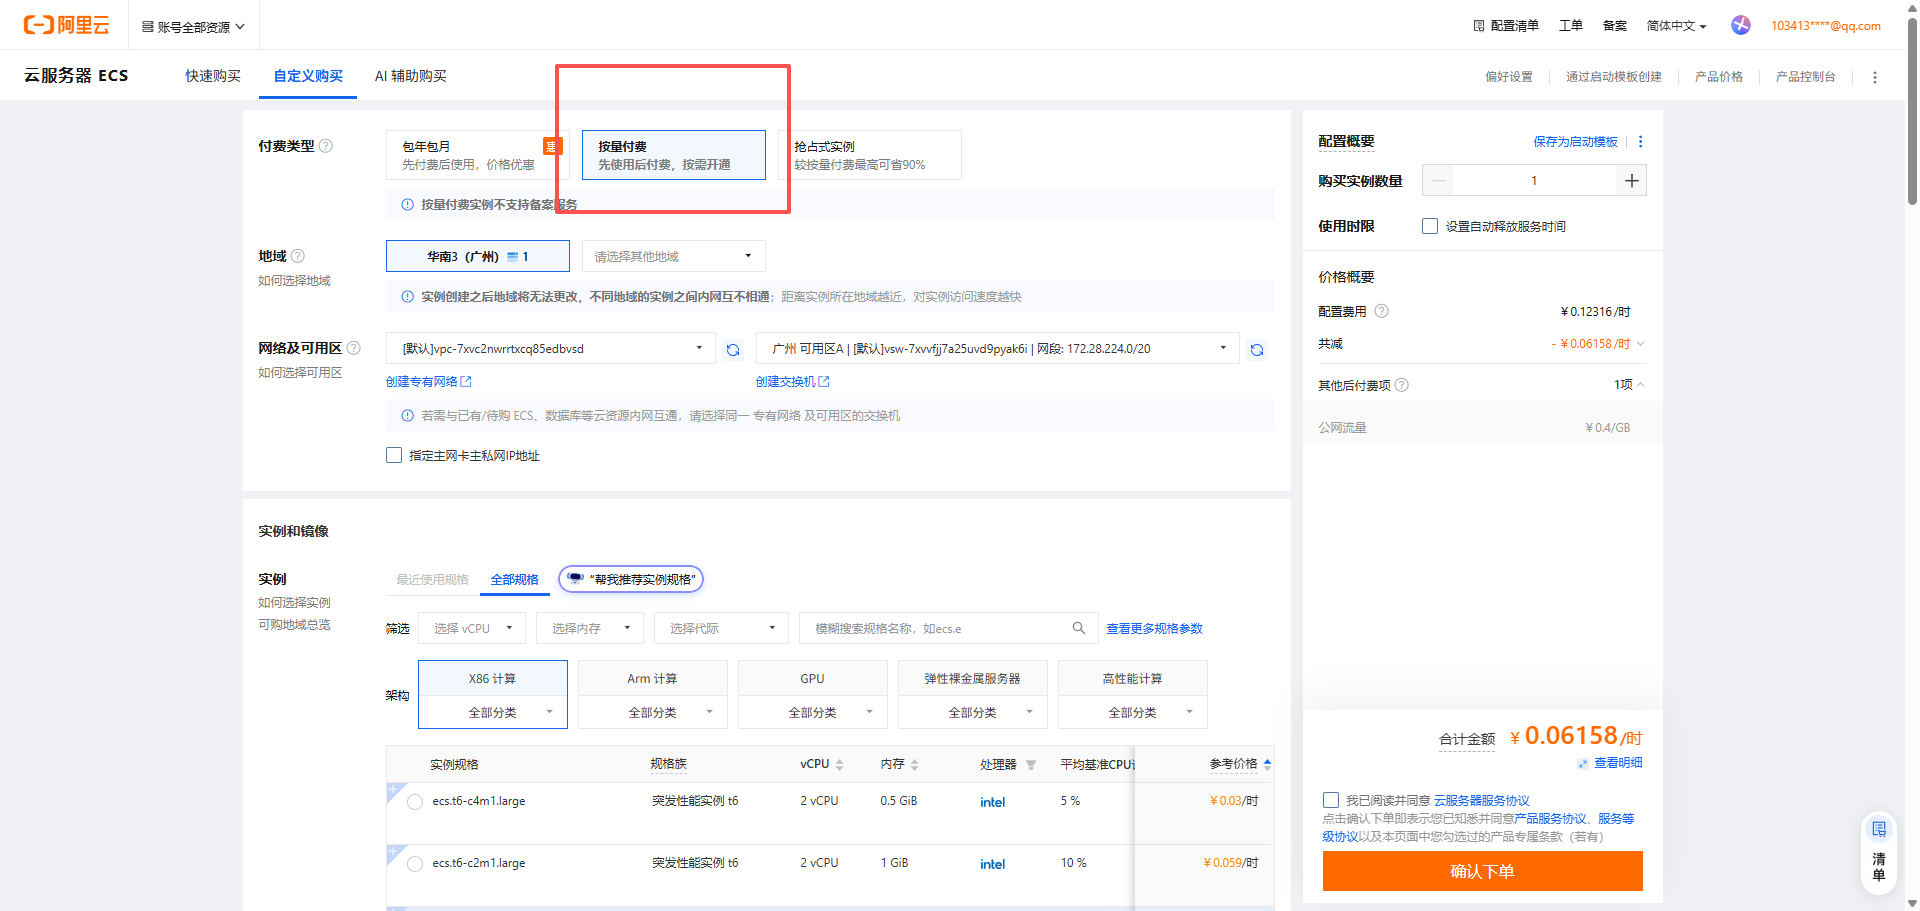Switch to 快速购买 tab
The width and height of the screenshot is (1920, 911).
click(x=213, y=76)
